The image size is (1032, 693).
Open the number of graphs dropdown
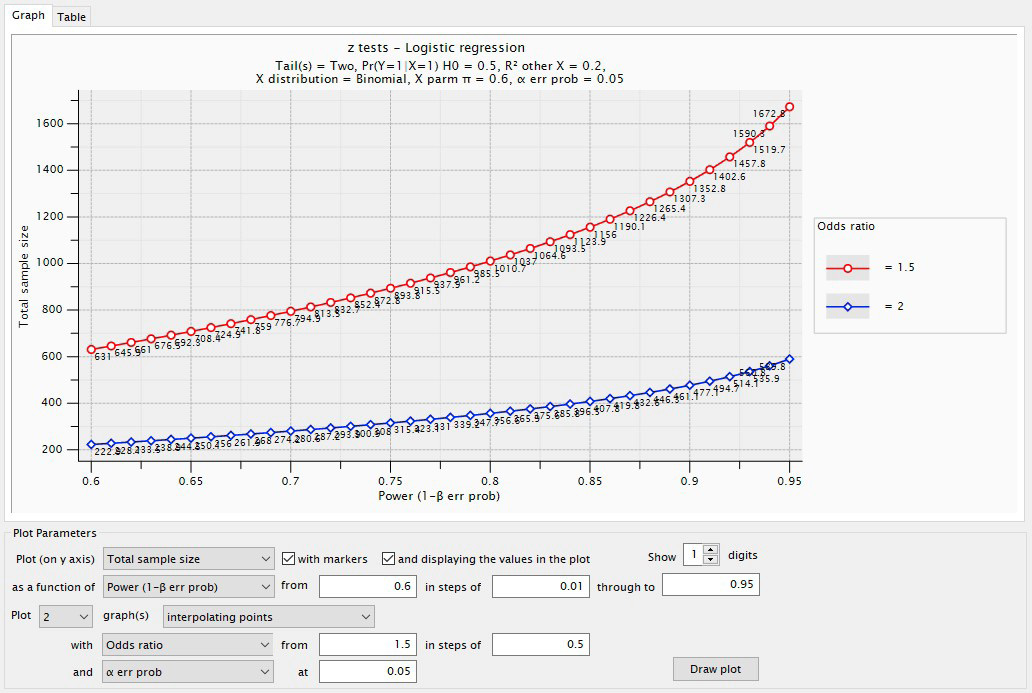[x=66, y=617]
